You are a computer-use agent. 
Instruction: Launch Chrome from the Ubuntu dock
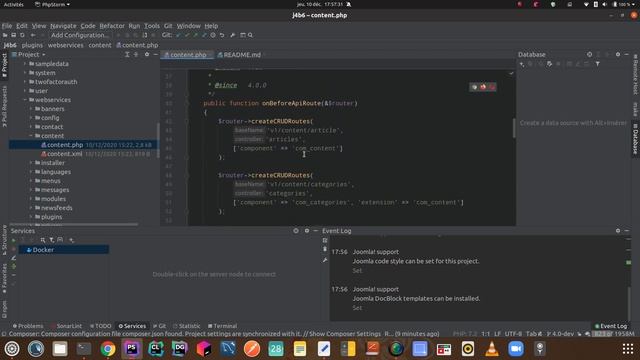[x=108, y=349]
